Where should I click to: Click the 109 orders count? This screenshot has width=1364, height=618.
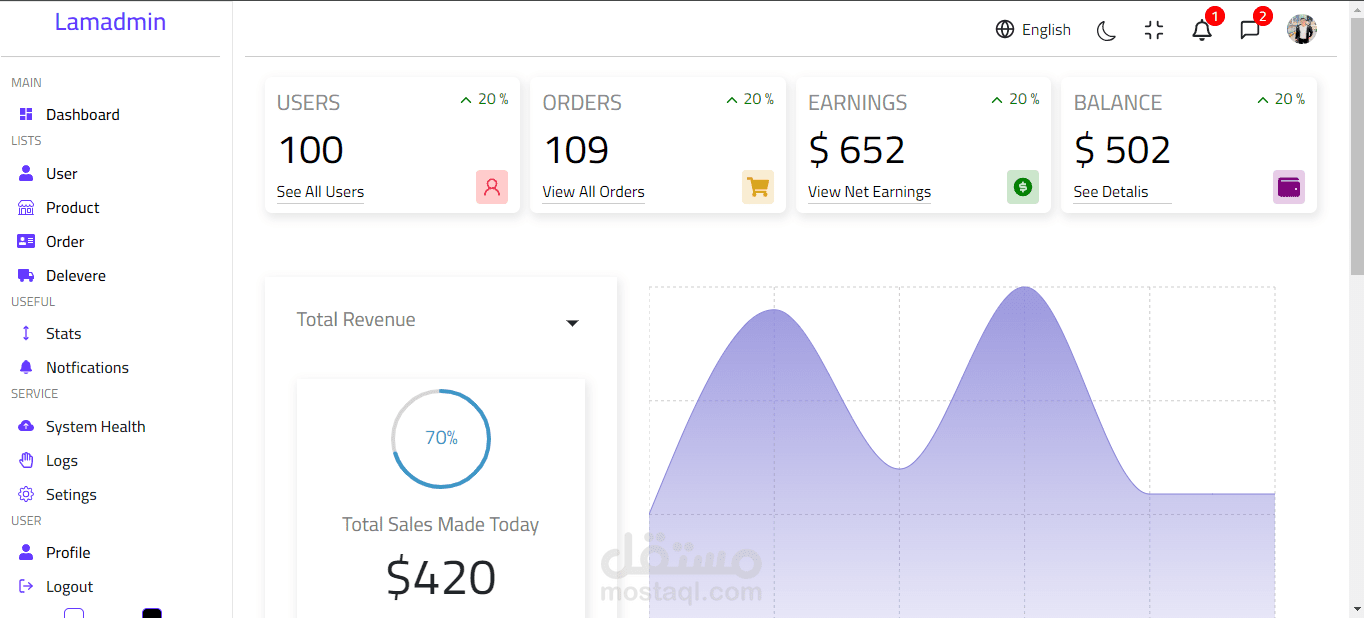(576, 150)
